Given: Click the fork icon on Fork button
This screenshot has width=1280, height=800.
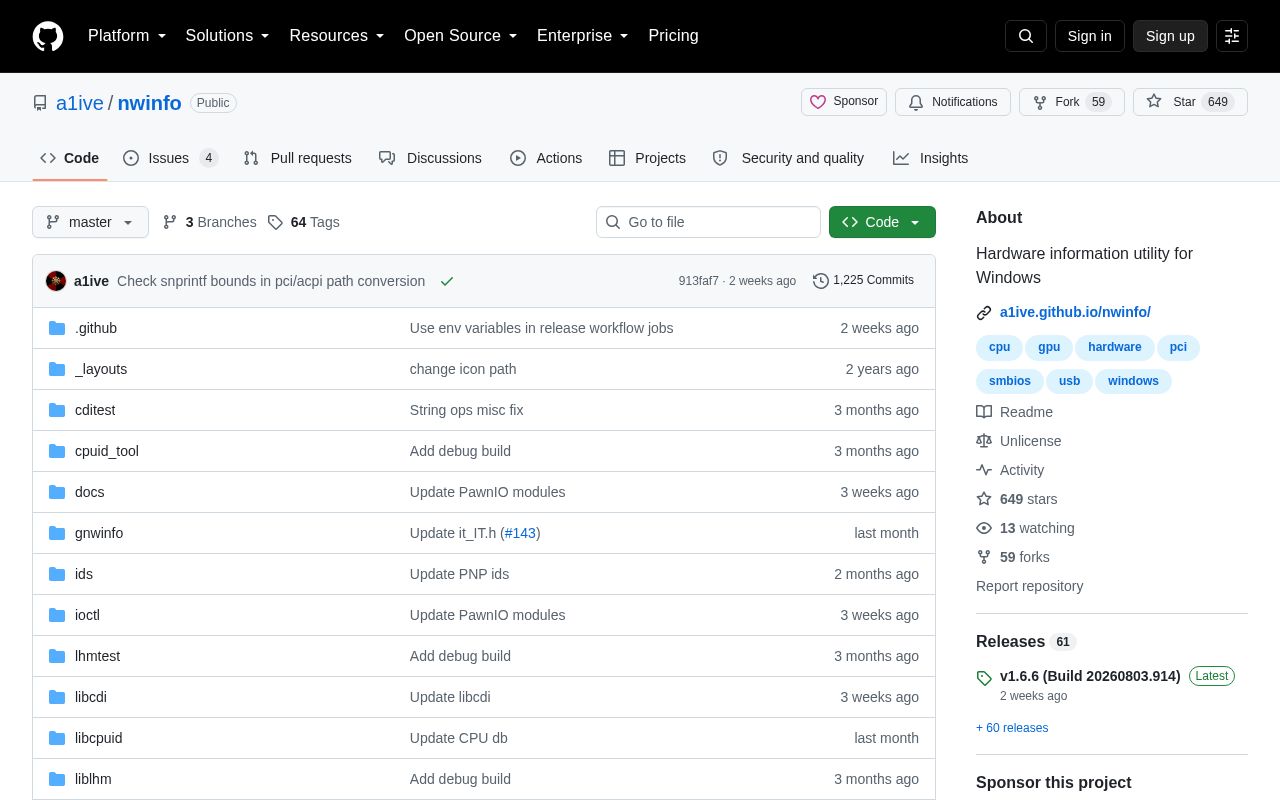Looking at the screenshot, I should tap(1040, 102).
